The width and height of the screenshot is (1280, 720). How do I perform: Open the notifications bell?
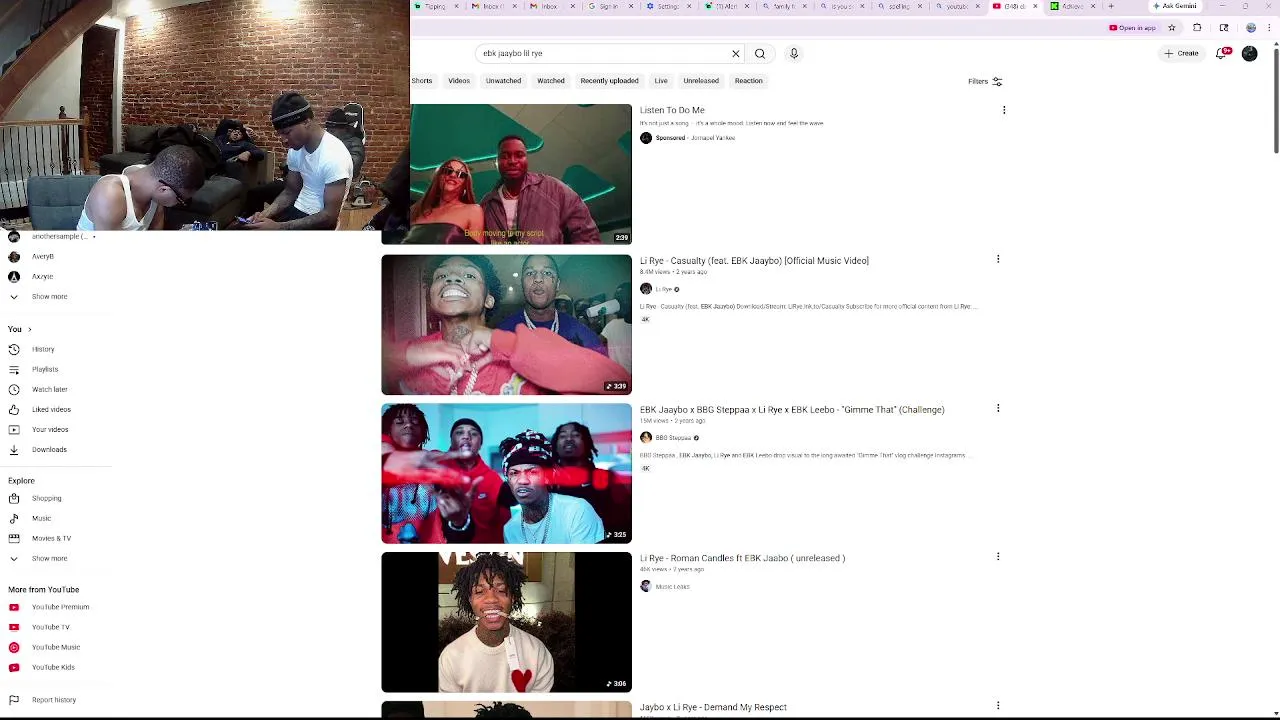(1221, 53)
